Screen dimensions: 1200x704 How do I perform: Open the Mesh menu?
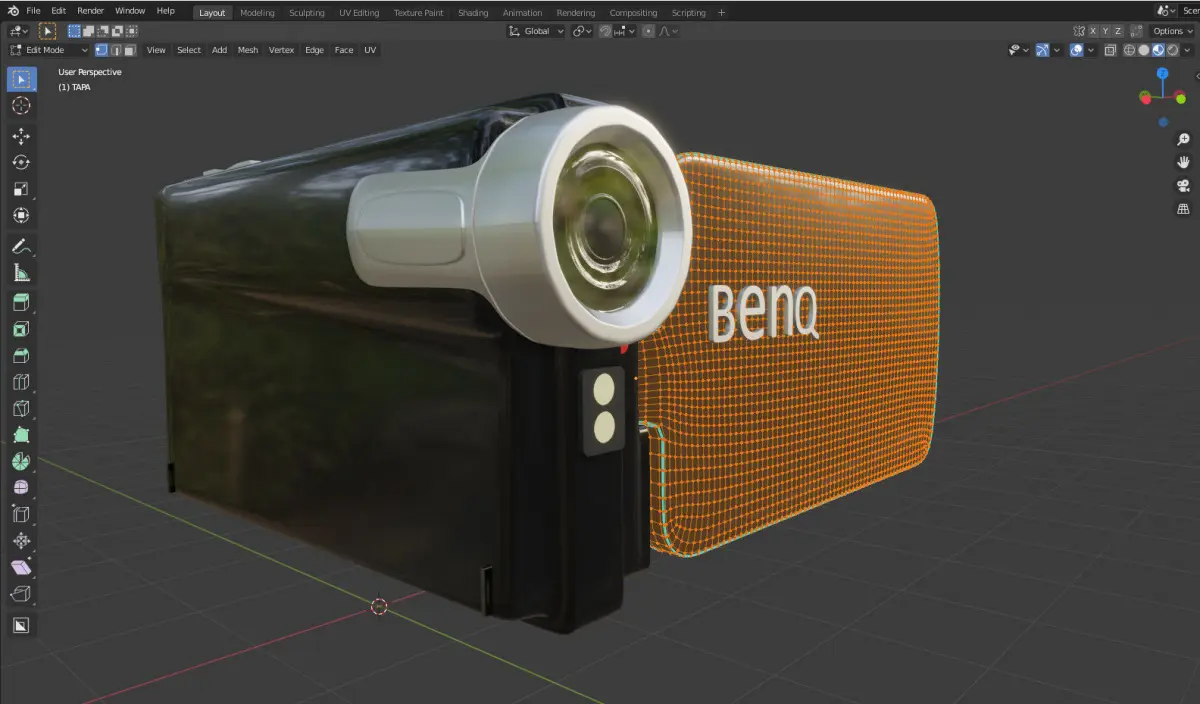(248, 50)
